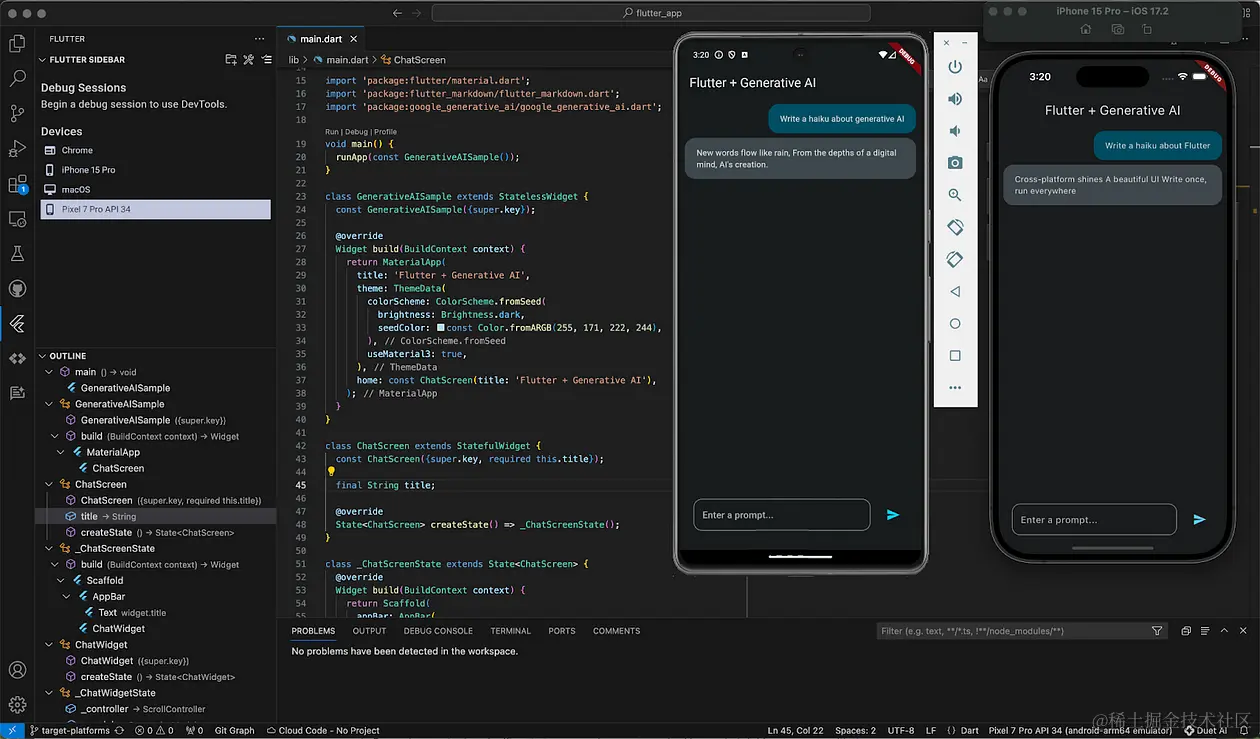The height and width of the screenshot is (739, 1260).
Task: Open the Search view in the activity bar
Action: (17, 78)
